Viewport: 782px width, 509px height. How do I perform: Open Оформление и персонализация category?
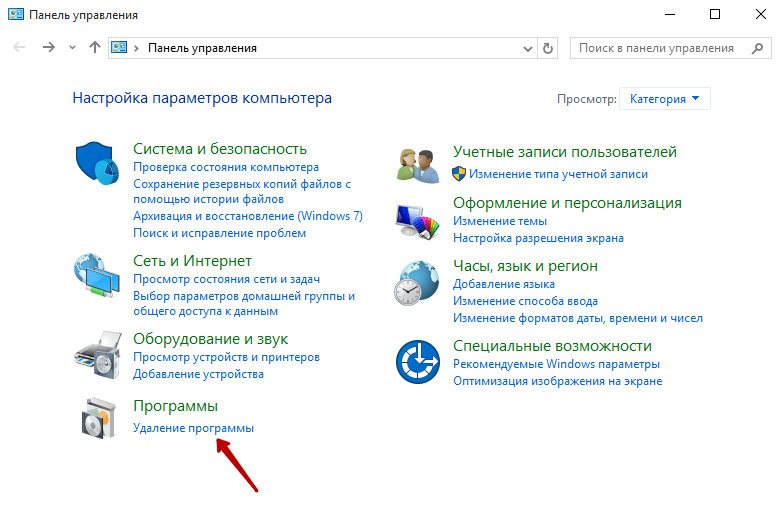click(x=567, y=203)
